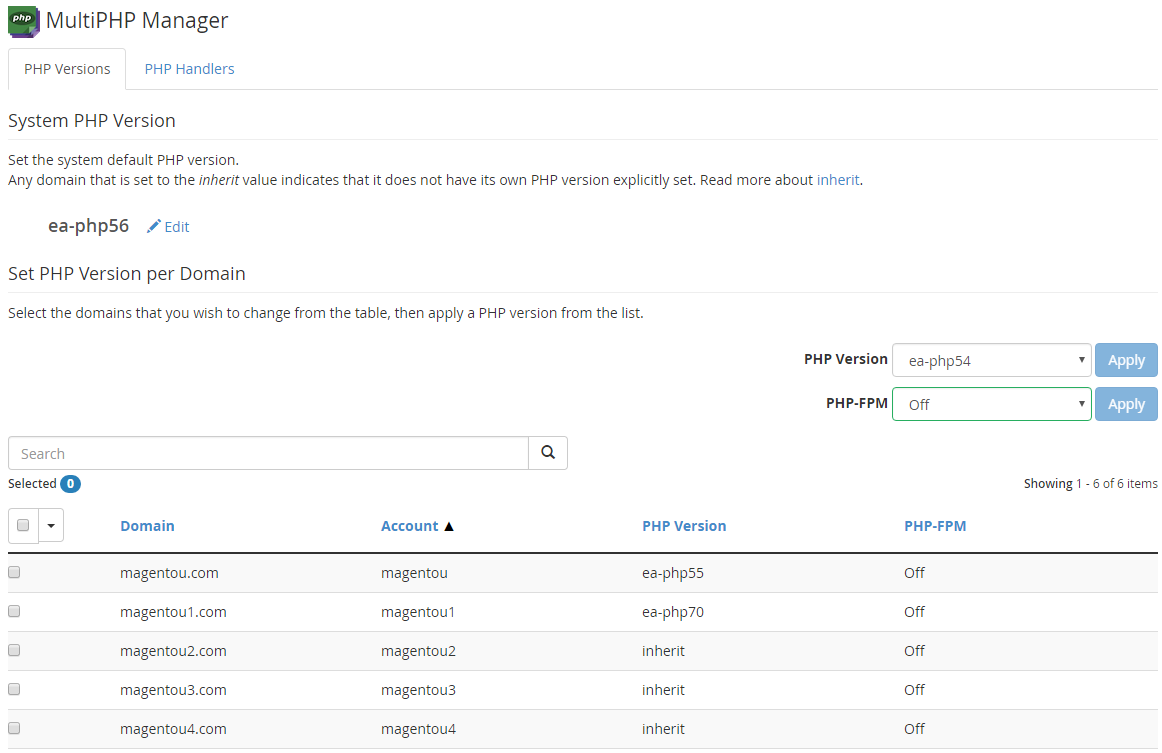The image size is (1162, 753).
Task: Click the magentou3 account name cell
Action: 419,690
